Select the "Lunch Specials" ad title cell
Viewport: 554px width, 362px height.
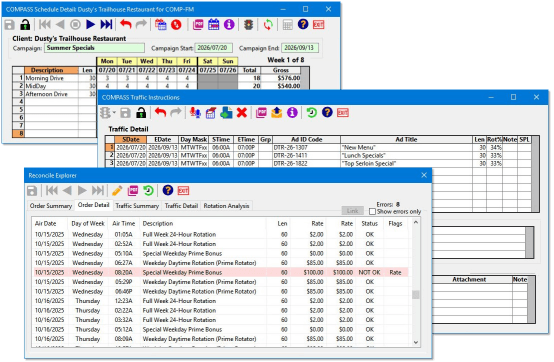click(x=406, y=155)
